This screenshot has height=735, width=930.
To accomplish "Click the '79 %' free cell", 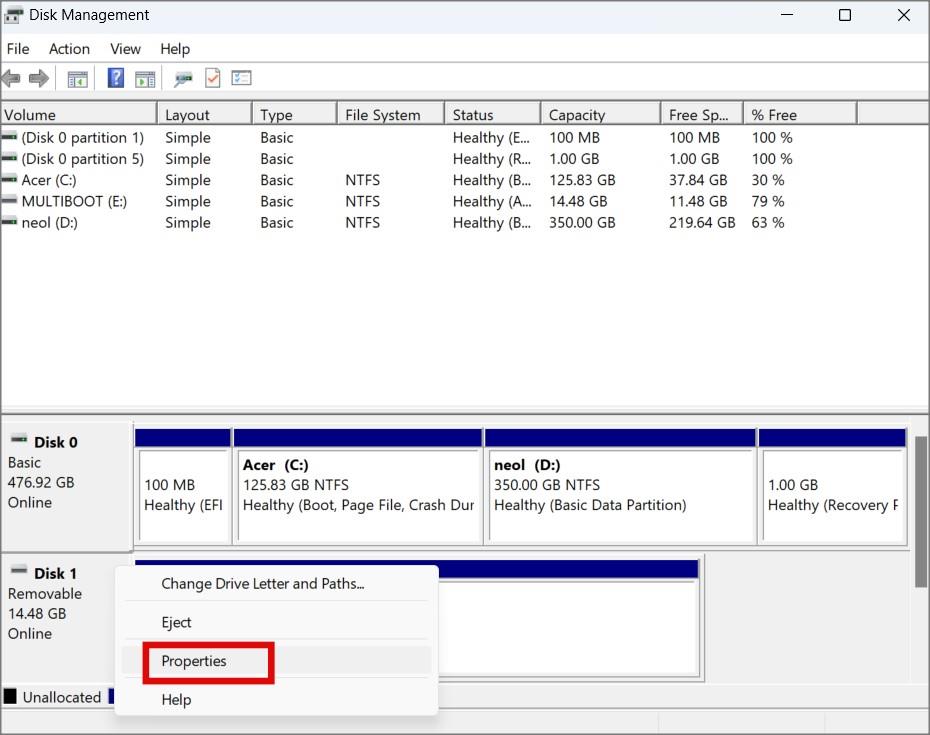I will [767, 201].
